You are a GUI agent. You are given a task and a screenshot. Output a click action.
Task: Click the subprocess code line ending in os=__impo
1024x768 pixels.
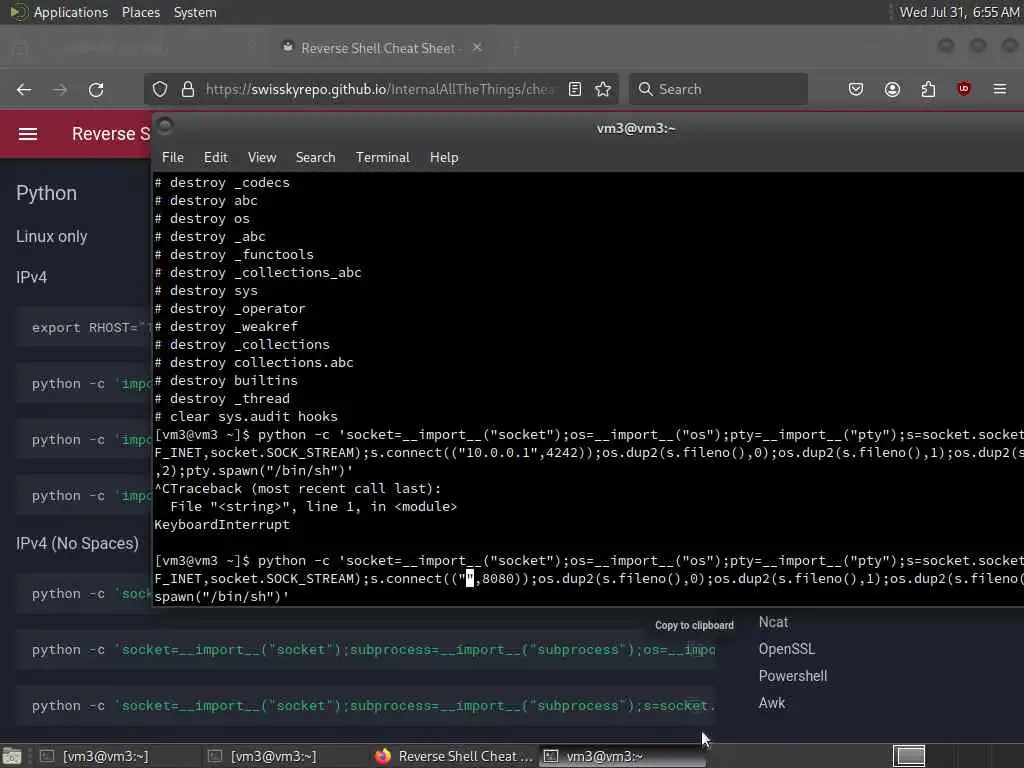pos(366,650)
